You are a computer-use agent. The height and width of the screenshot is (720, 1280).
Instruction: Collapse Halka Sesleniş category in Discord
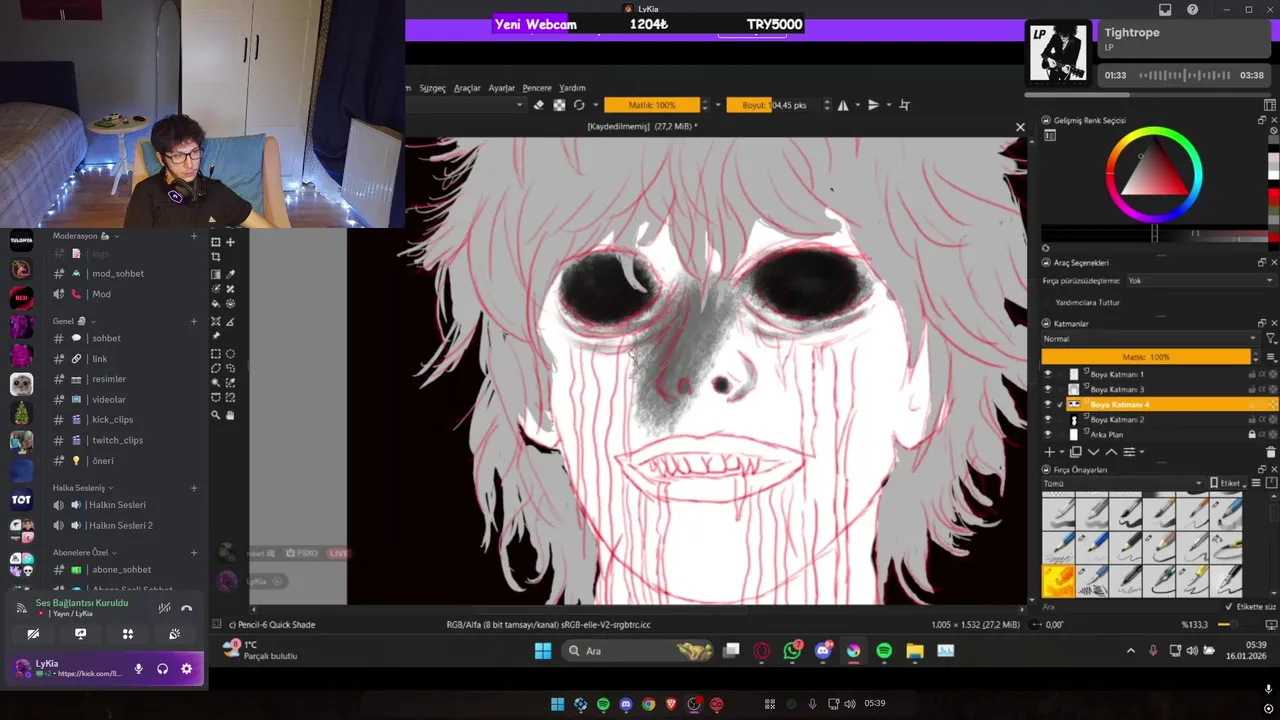[83, 488]
